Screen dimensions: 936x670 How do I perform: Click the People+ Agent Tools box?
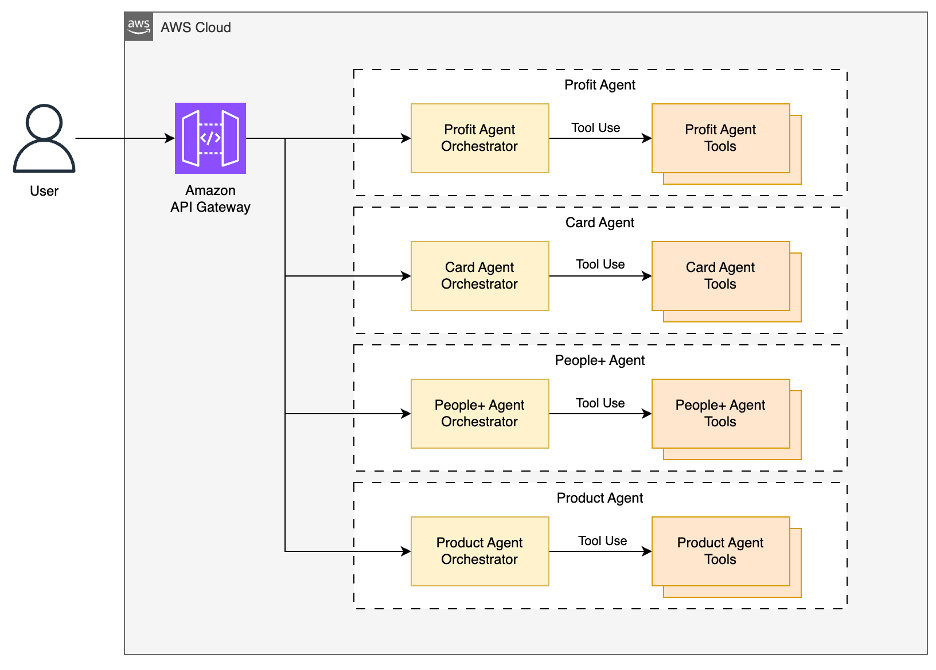pyautogui.click(x=721, y=413)
